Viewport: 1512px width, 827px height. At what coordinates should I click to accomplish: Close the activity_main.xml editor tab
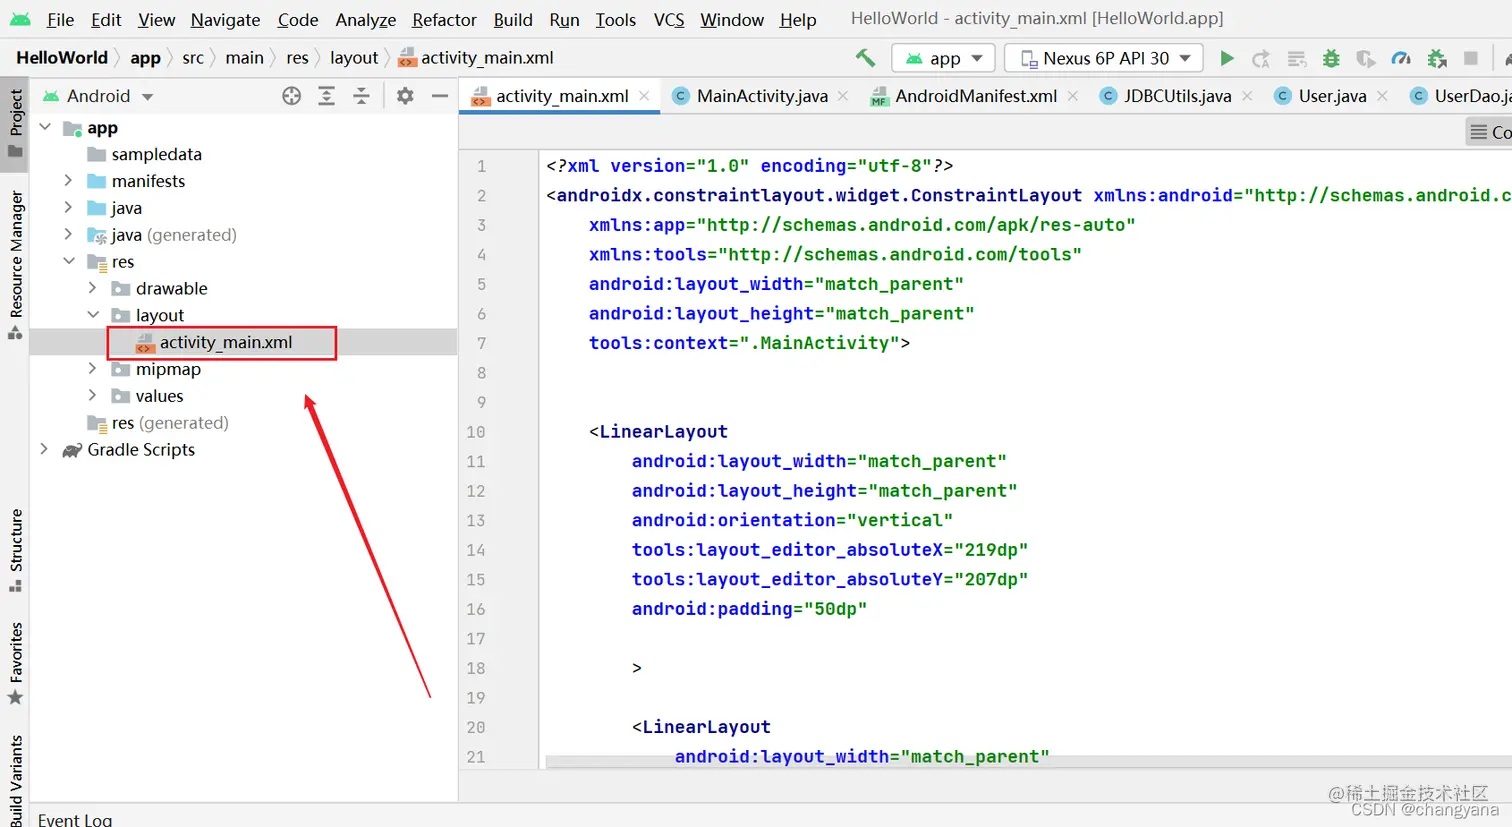click(x=644, y=96)
